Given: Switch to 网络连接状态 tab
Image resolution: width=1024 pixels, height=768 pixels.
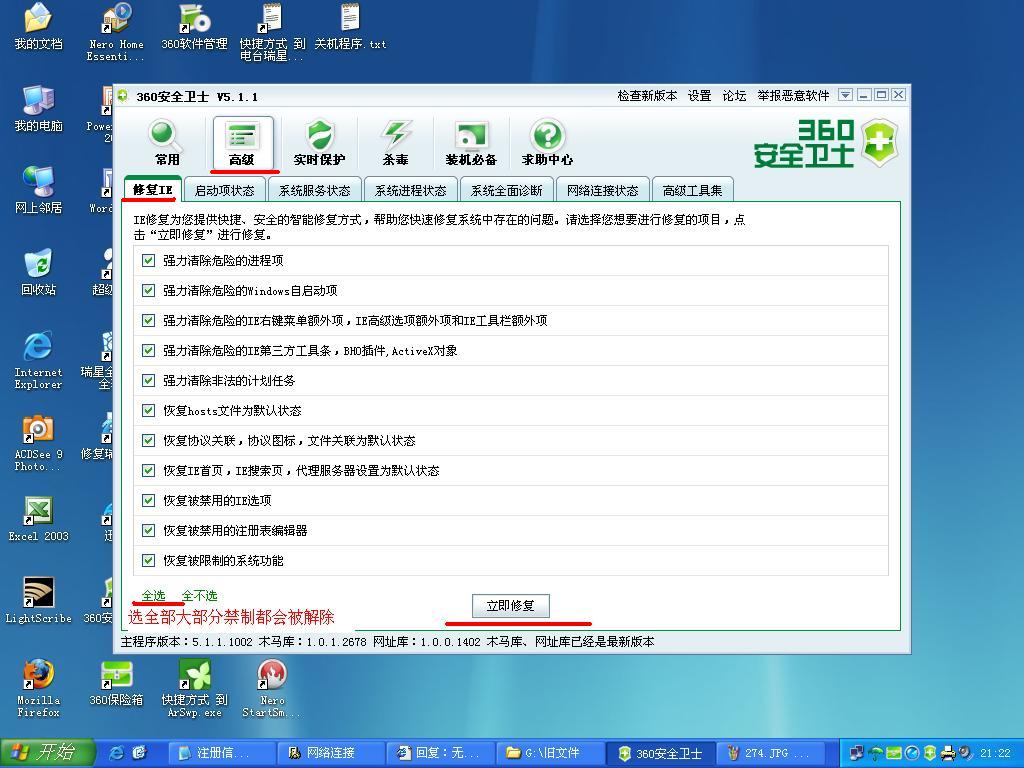Looking at the screenshot, I should (603, 190).
